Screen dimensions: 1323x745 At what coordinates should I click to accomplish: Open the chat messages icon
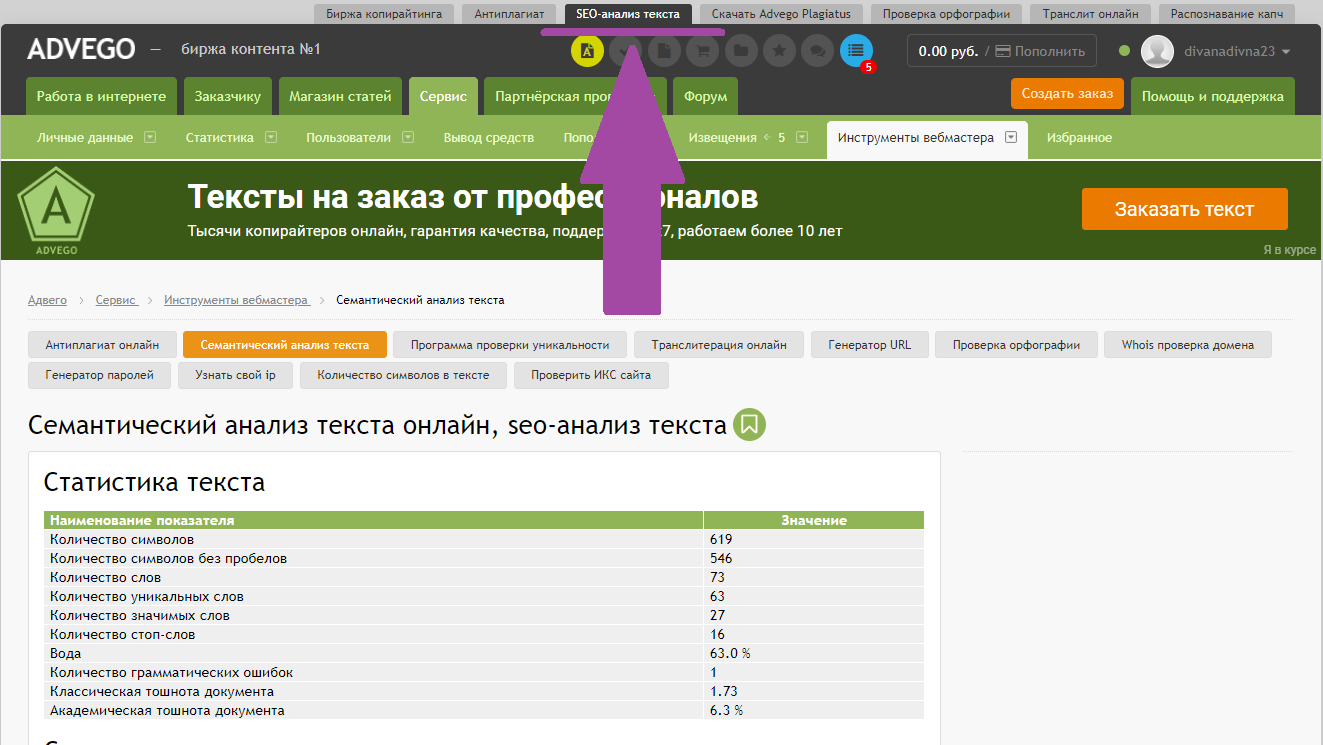tap(818, 50)
